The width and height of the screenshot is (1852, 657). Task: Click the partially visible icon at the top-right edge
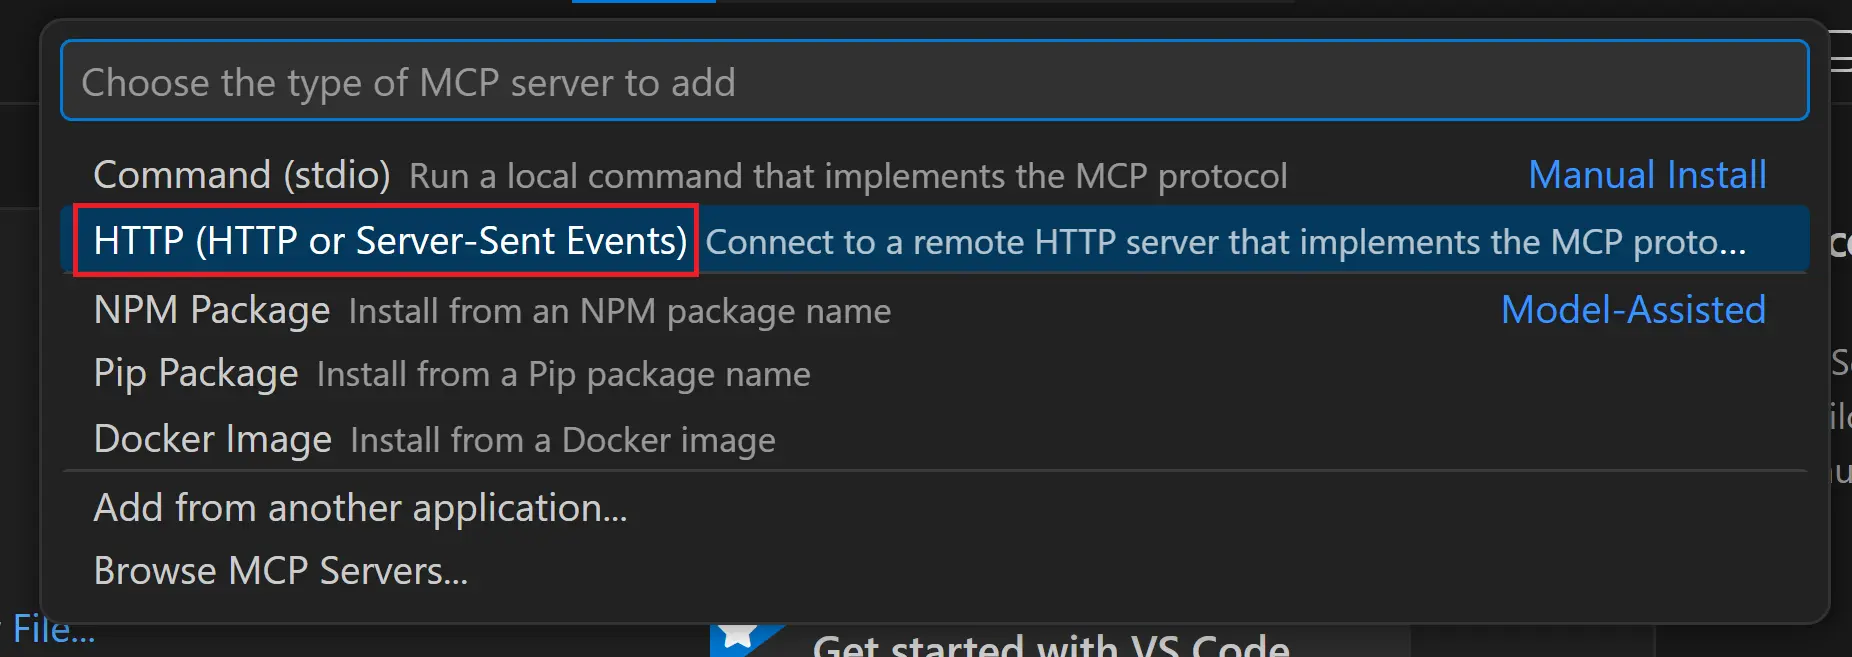[1842, 60]
